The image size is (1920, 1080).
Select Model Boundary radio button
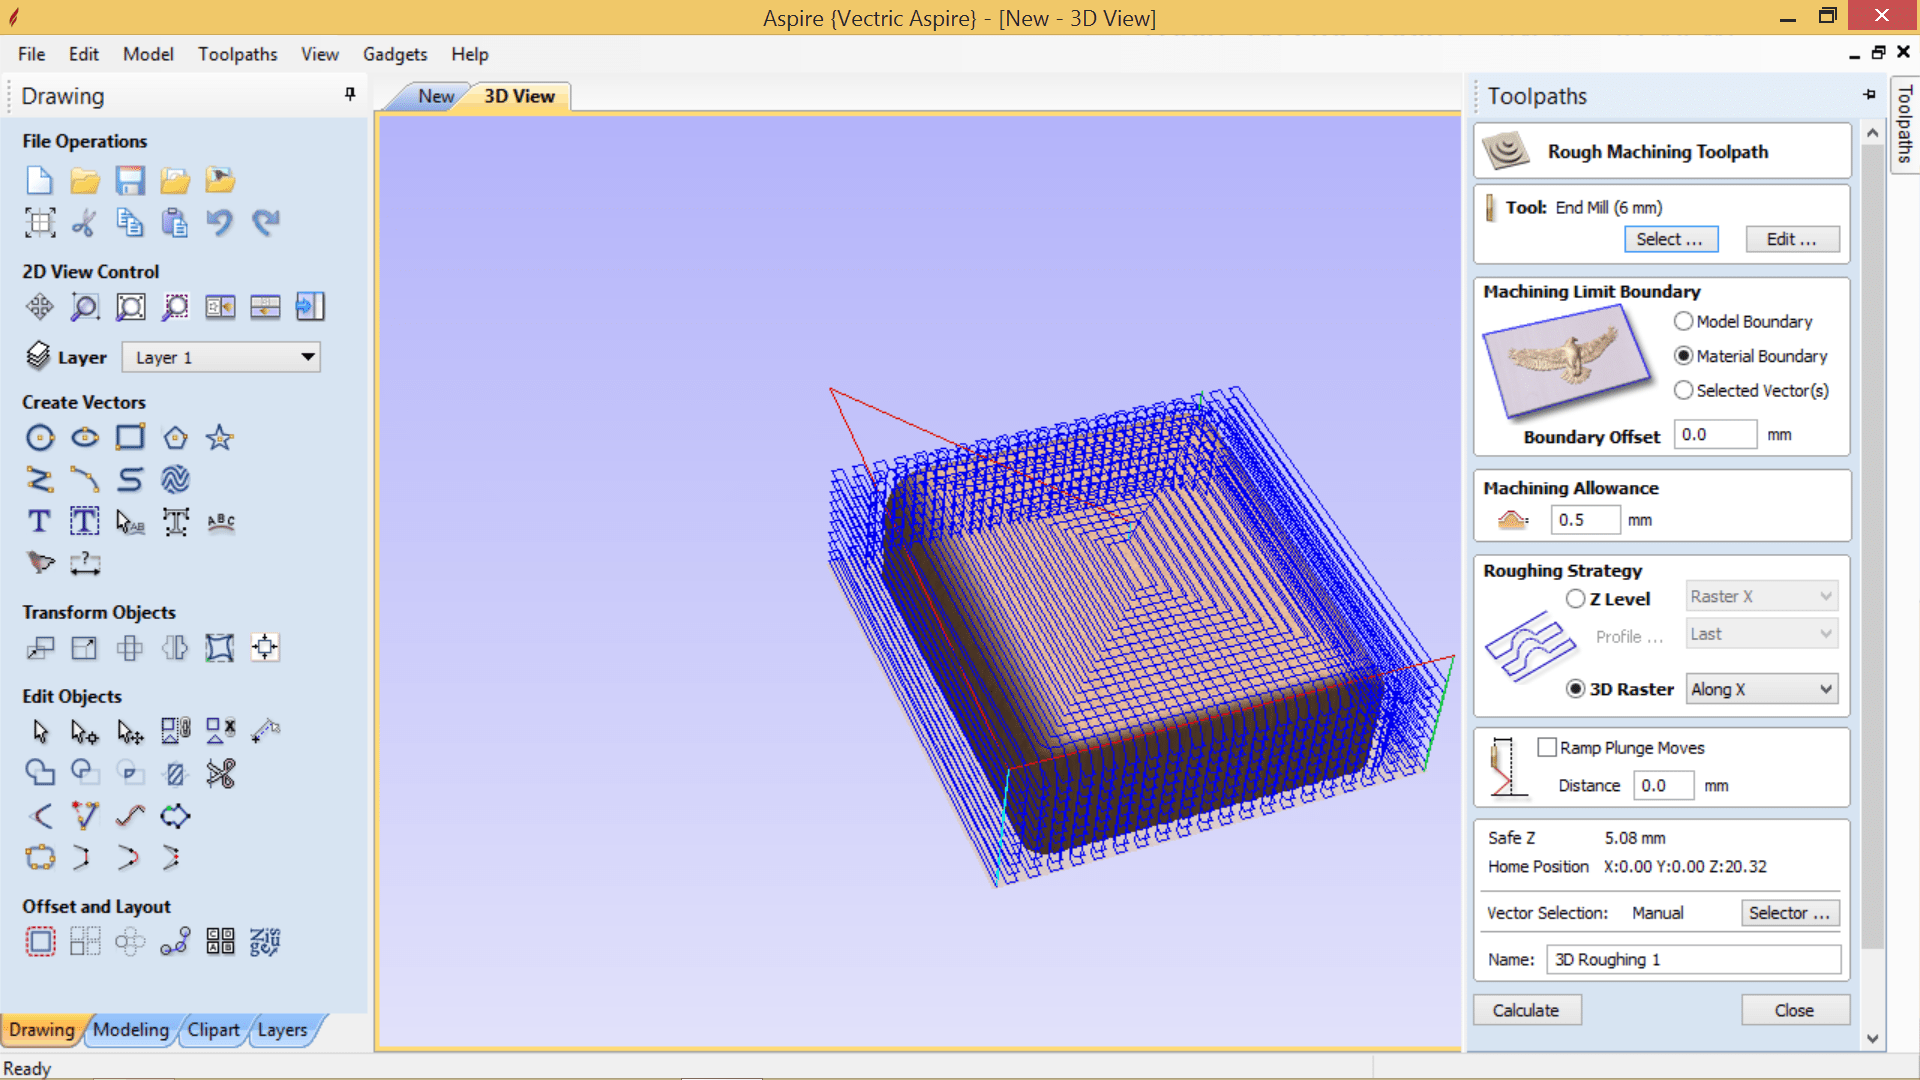(1684, 321)
